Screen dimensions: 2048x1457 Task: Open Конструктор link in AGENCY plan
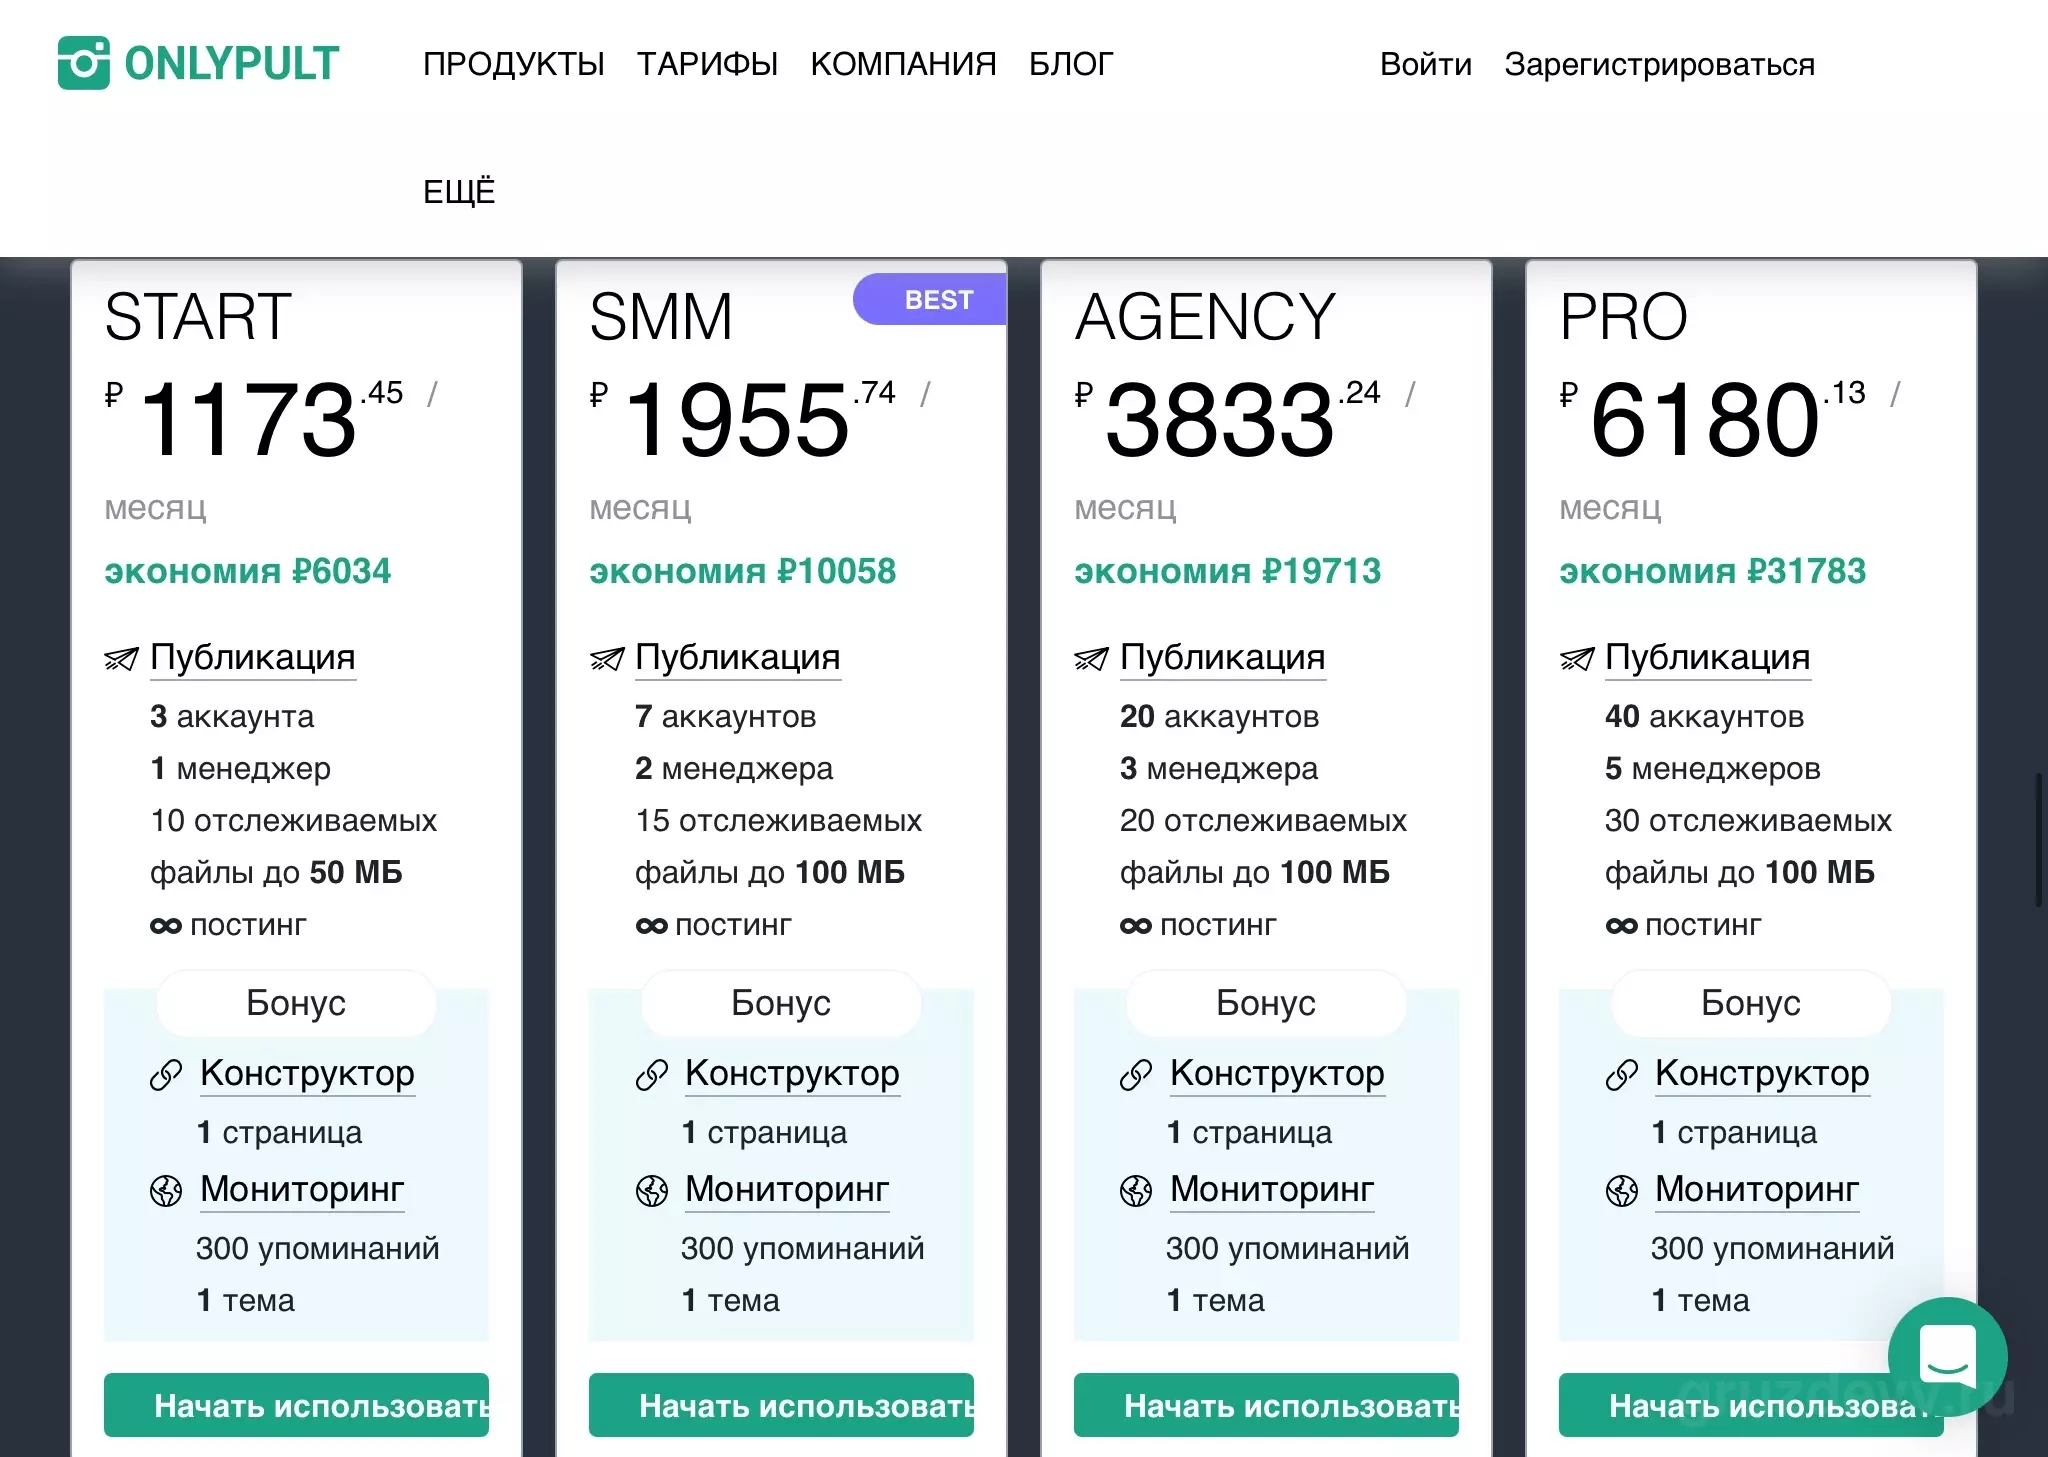click(x=1277, y=1074)
